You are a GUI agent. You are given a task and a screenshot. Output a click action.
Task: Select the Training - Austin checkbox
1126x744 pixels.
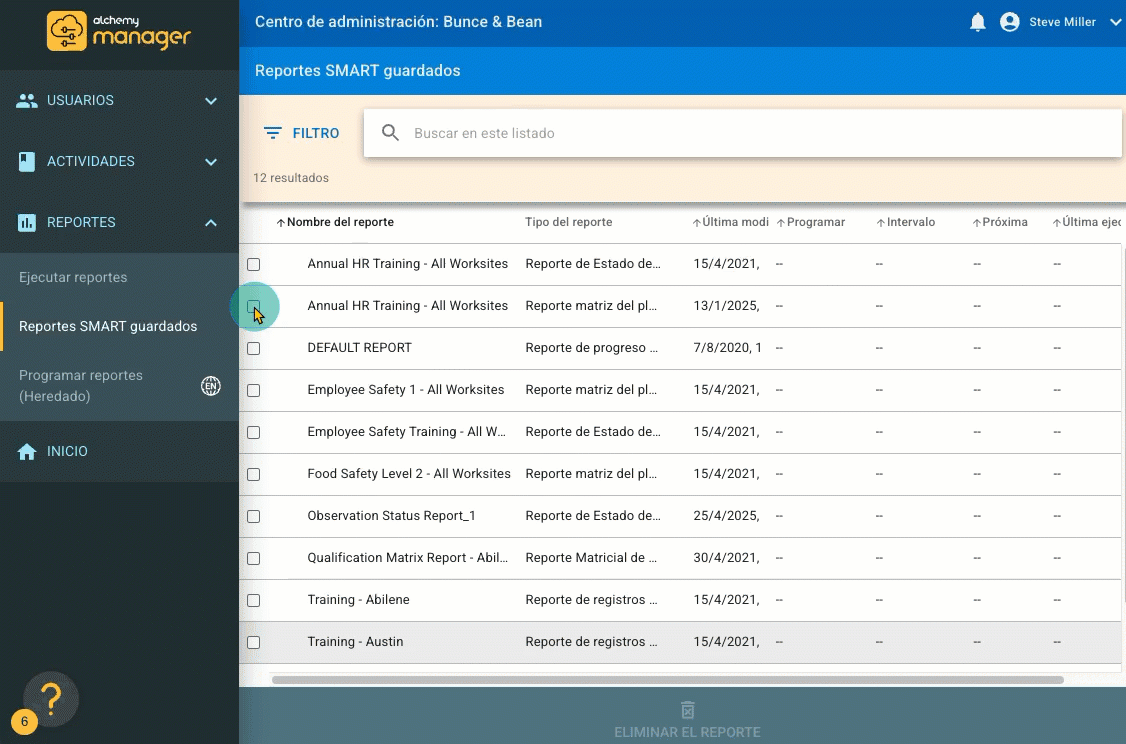point(253,642)
